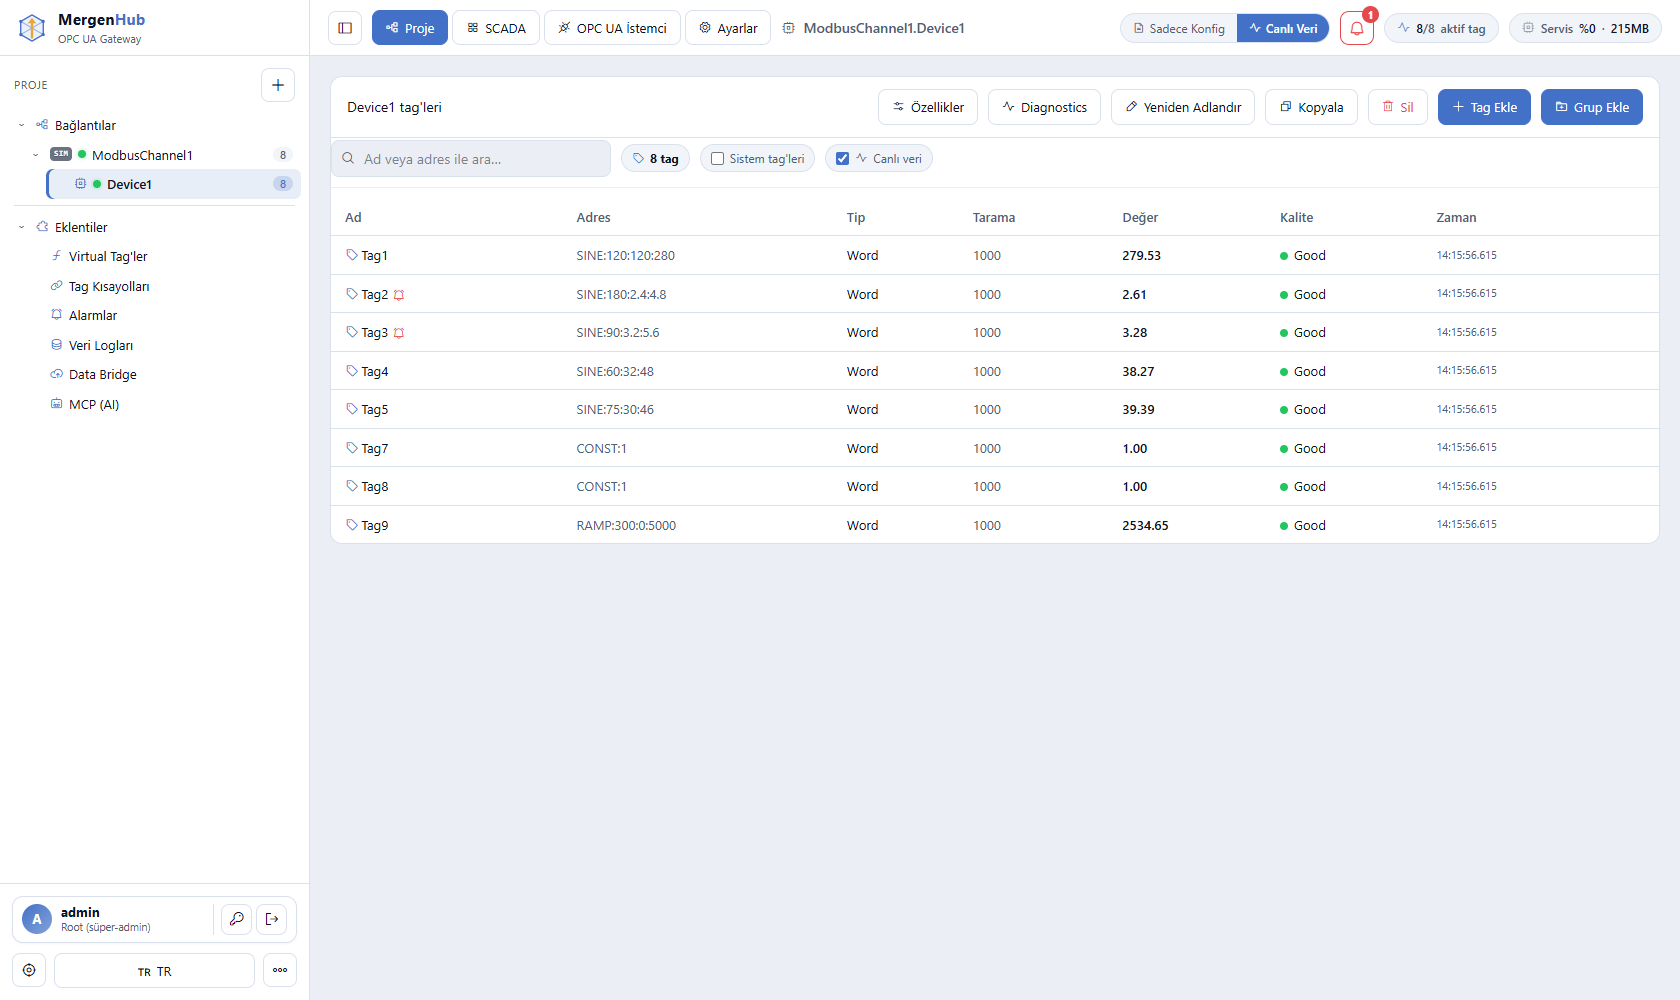
Task: Switch to Sadece Konfig mode
Action: (x=1179, y=28)
